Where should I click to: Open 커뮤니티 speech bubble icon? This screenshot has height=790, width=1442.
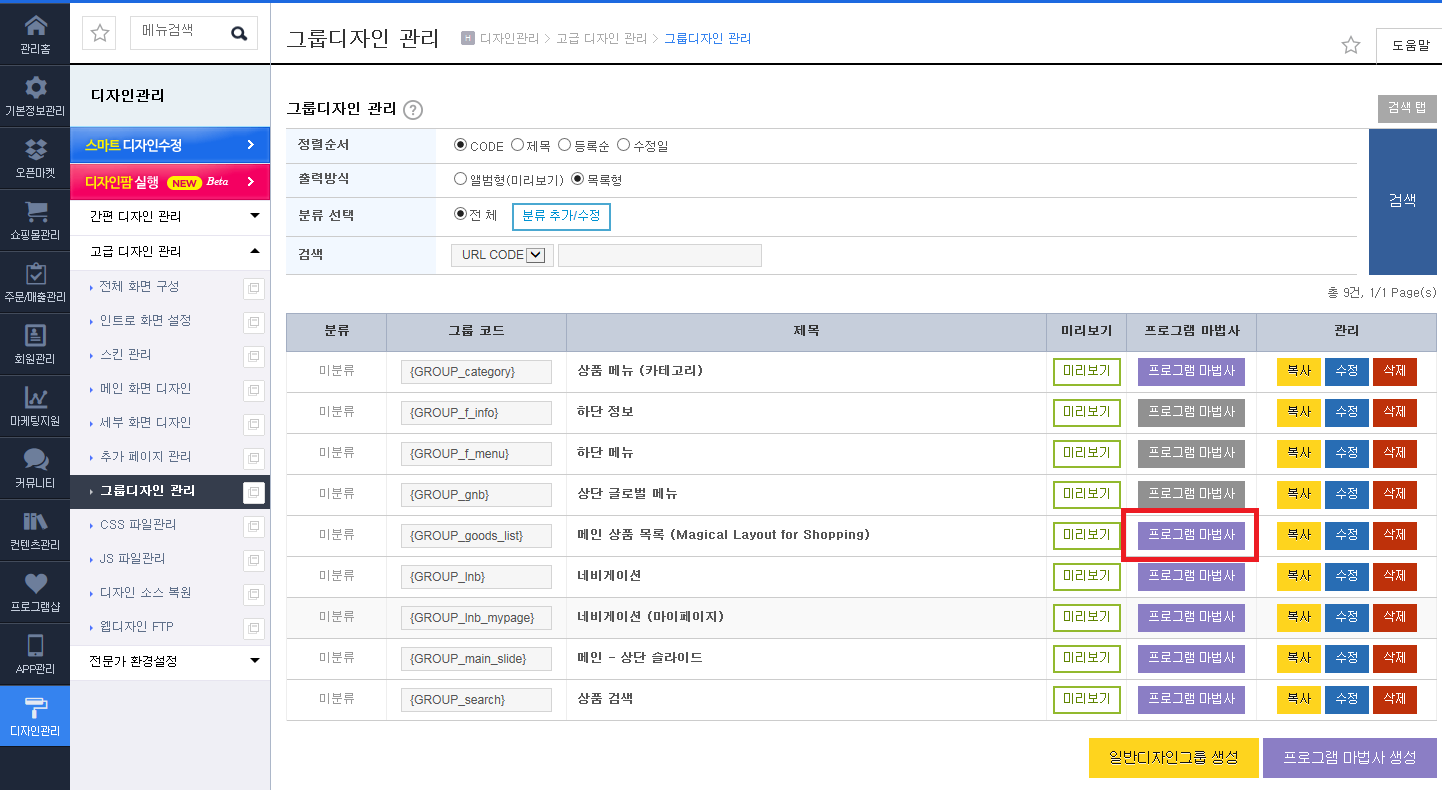click(x=35, y=459)
